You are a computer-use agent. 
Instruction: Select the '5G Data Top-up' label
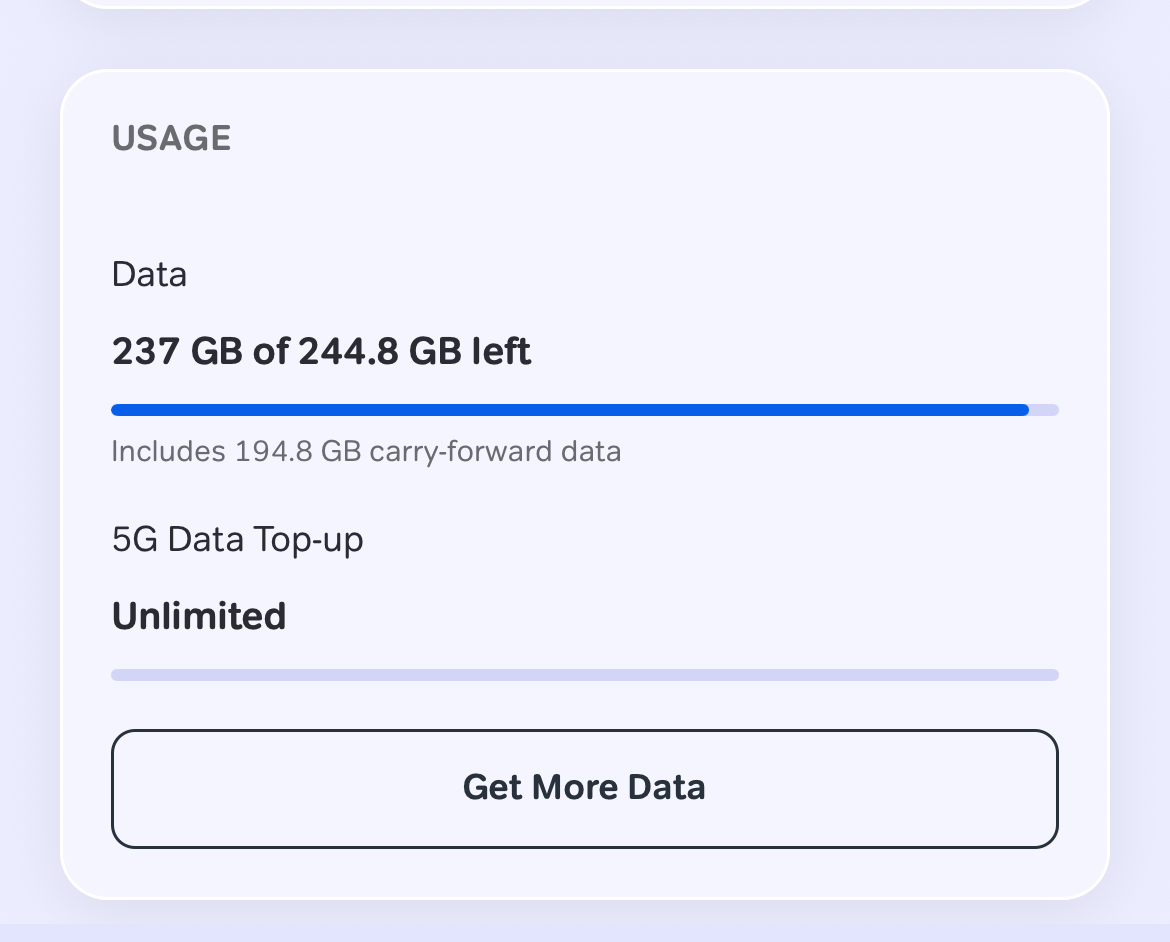(x=237, y=540)
